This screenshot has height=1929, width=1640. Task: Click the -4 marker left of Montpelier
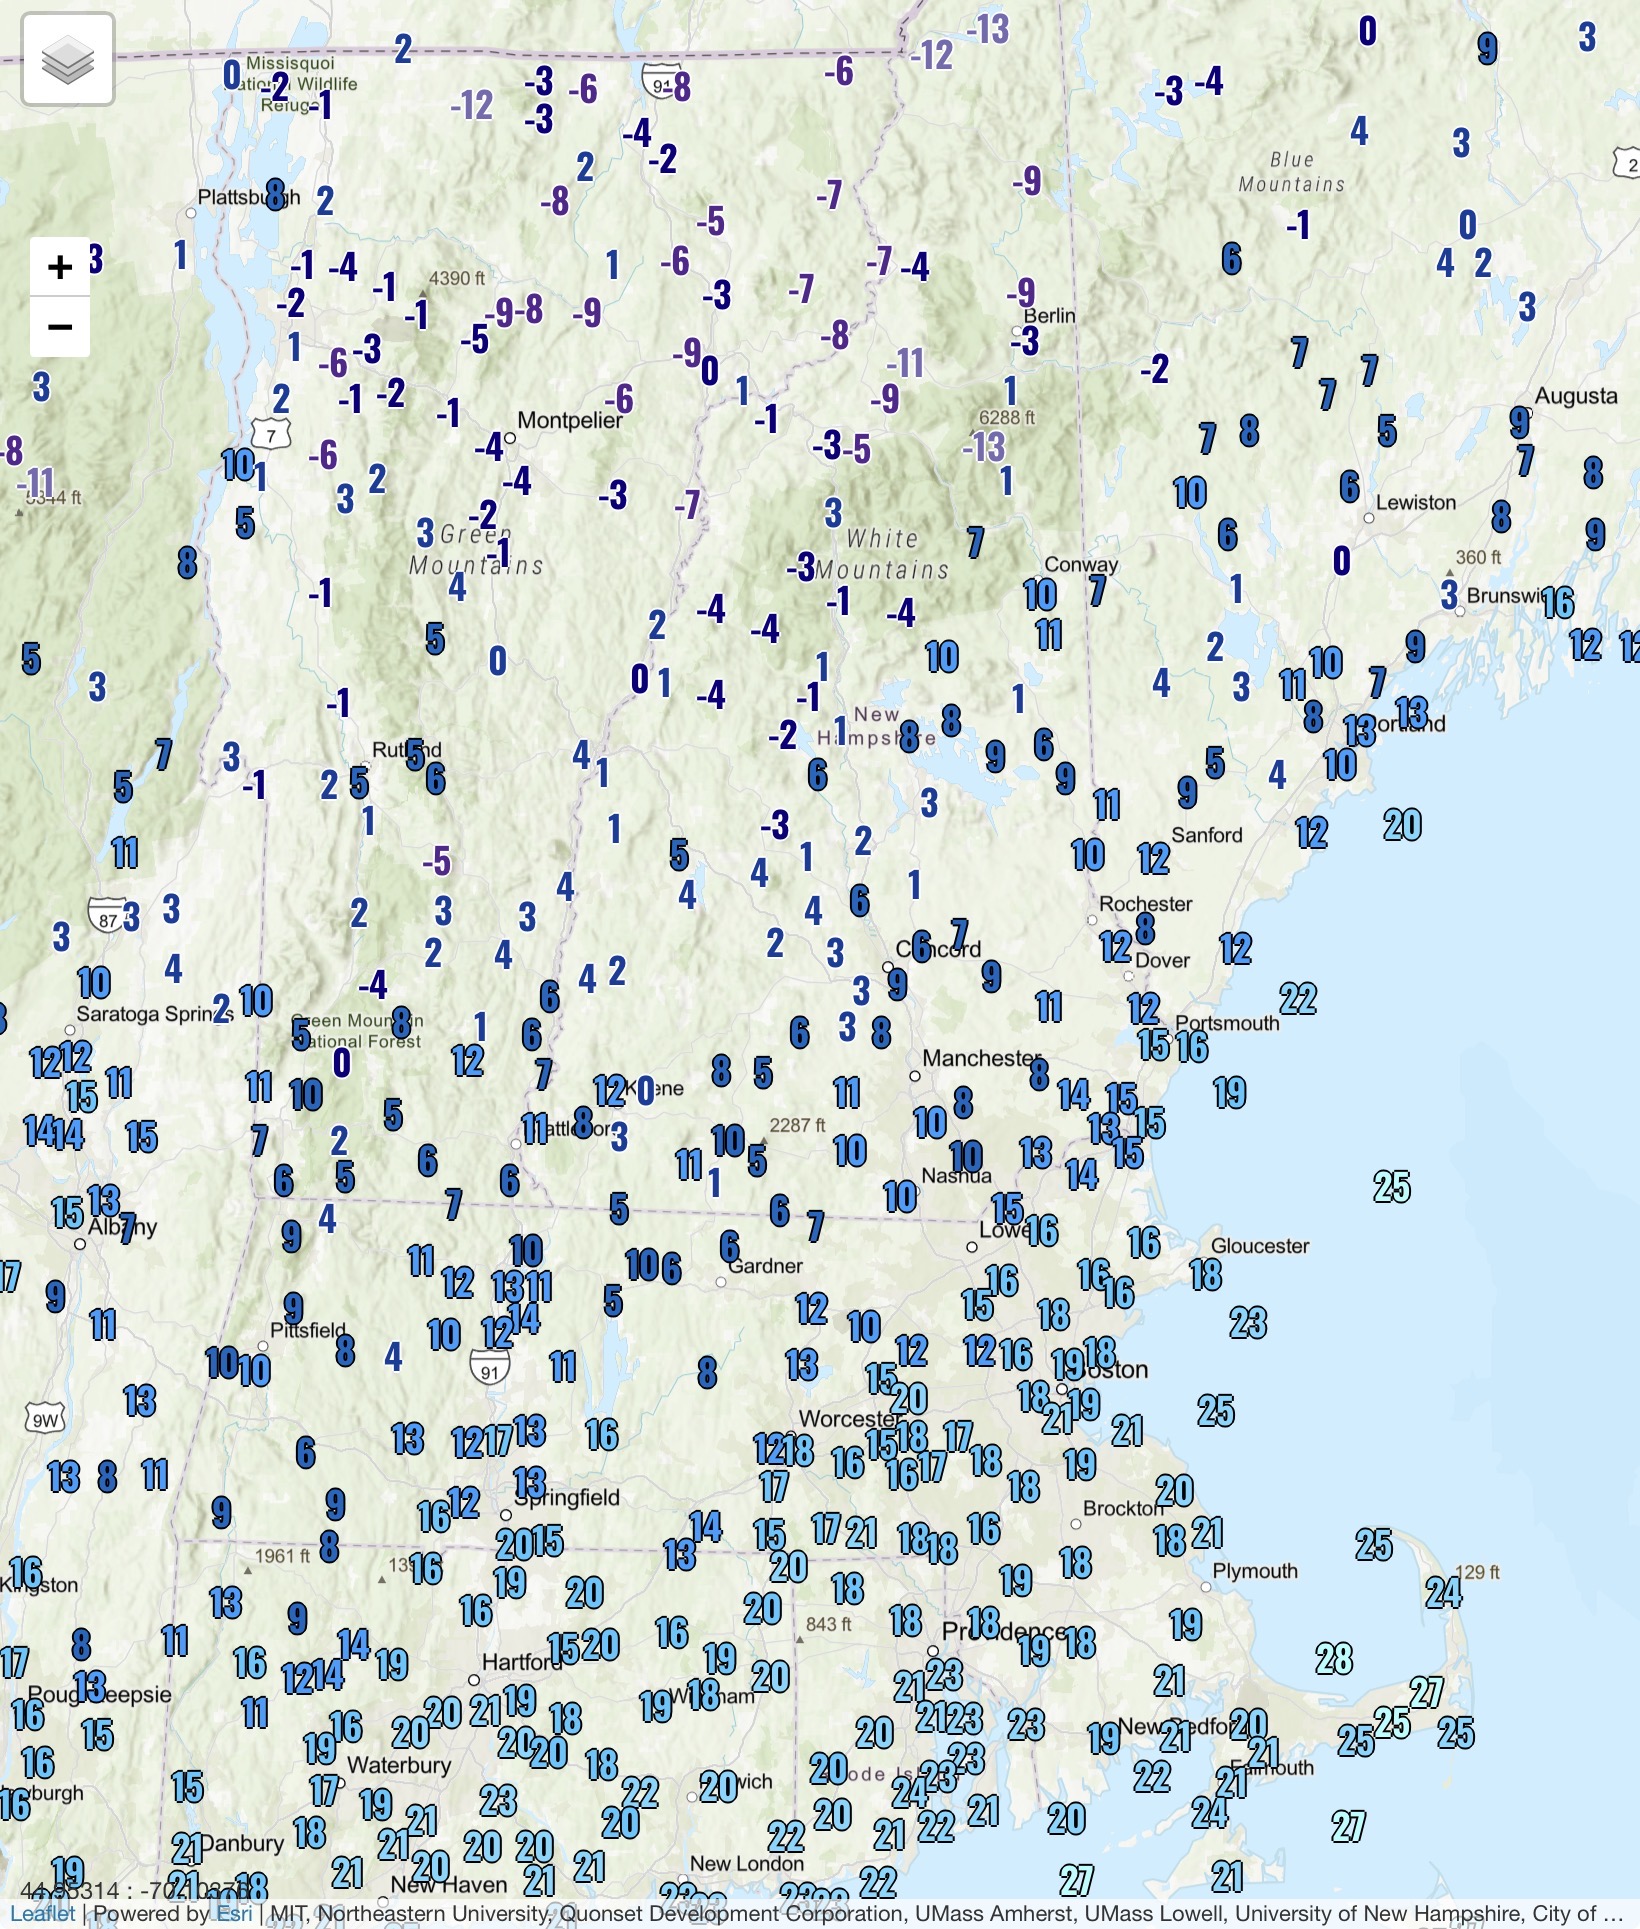click(x=488, y=447)
